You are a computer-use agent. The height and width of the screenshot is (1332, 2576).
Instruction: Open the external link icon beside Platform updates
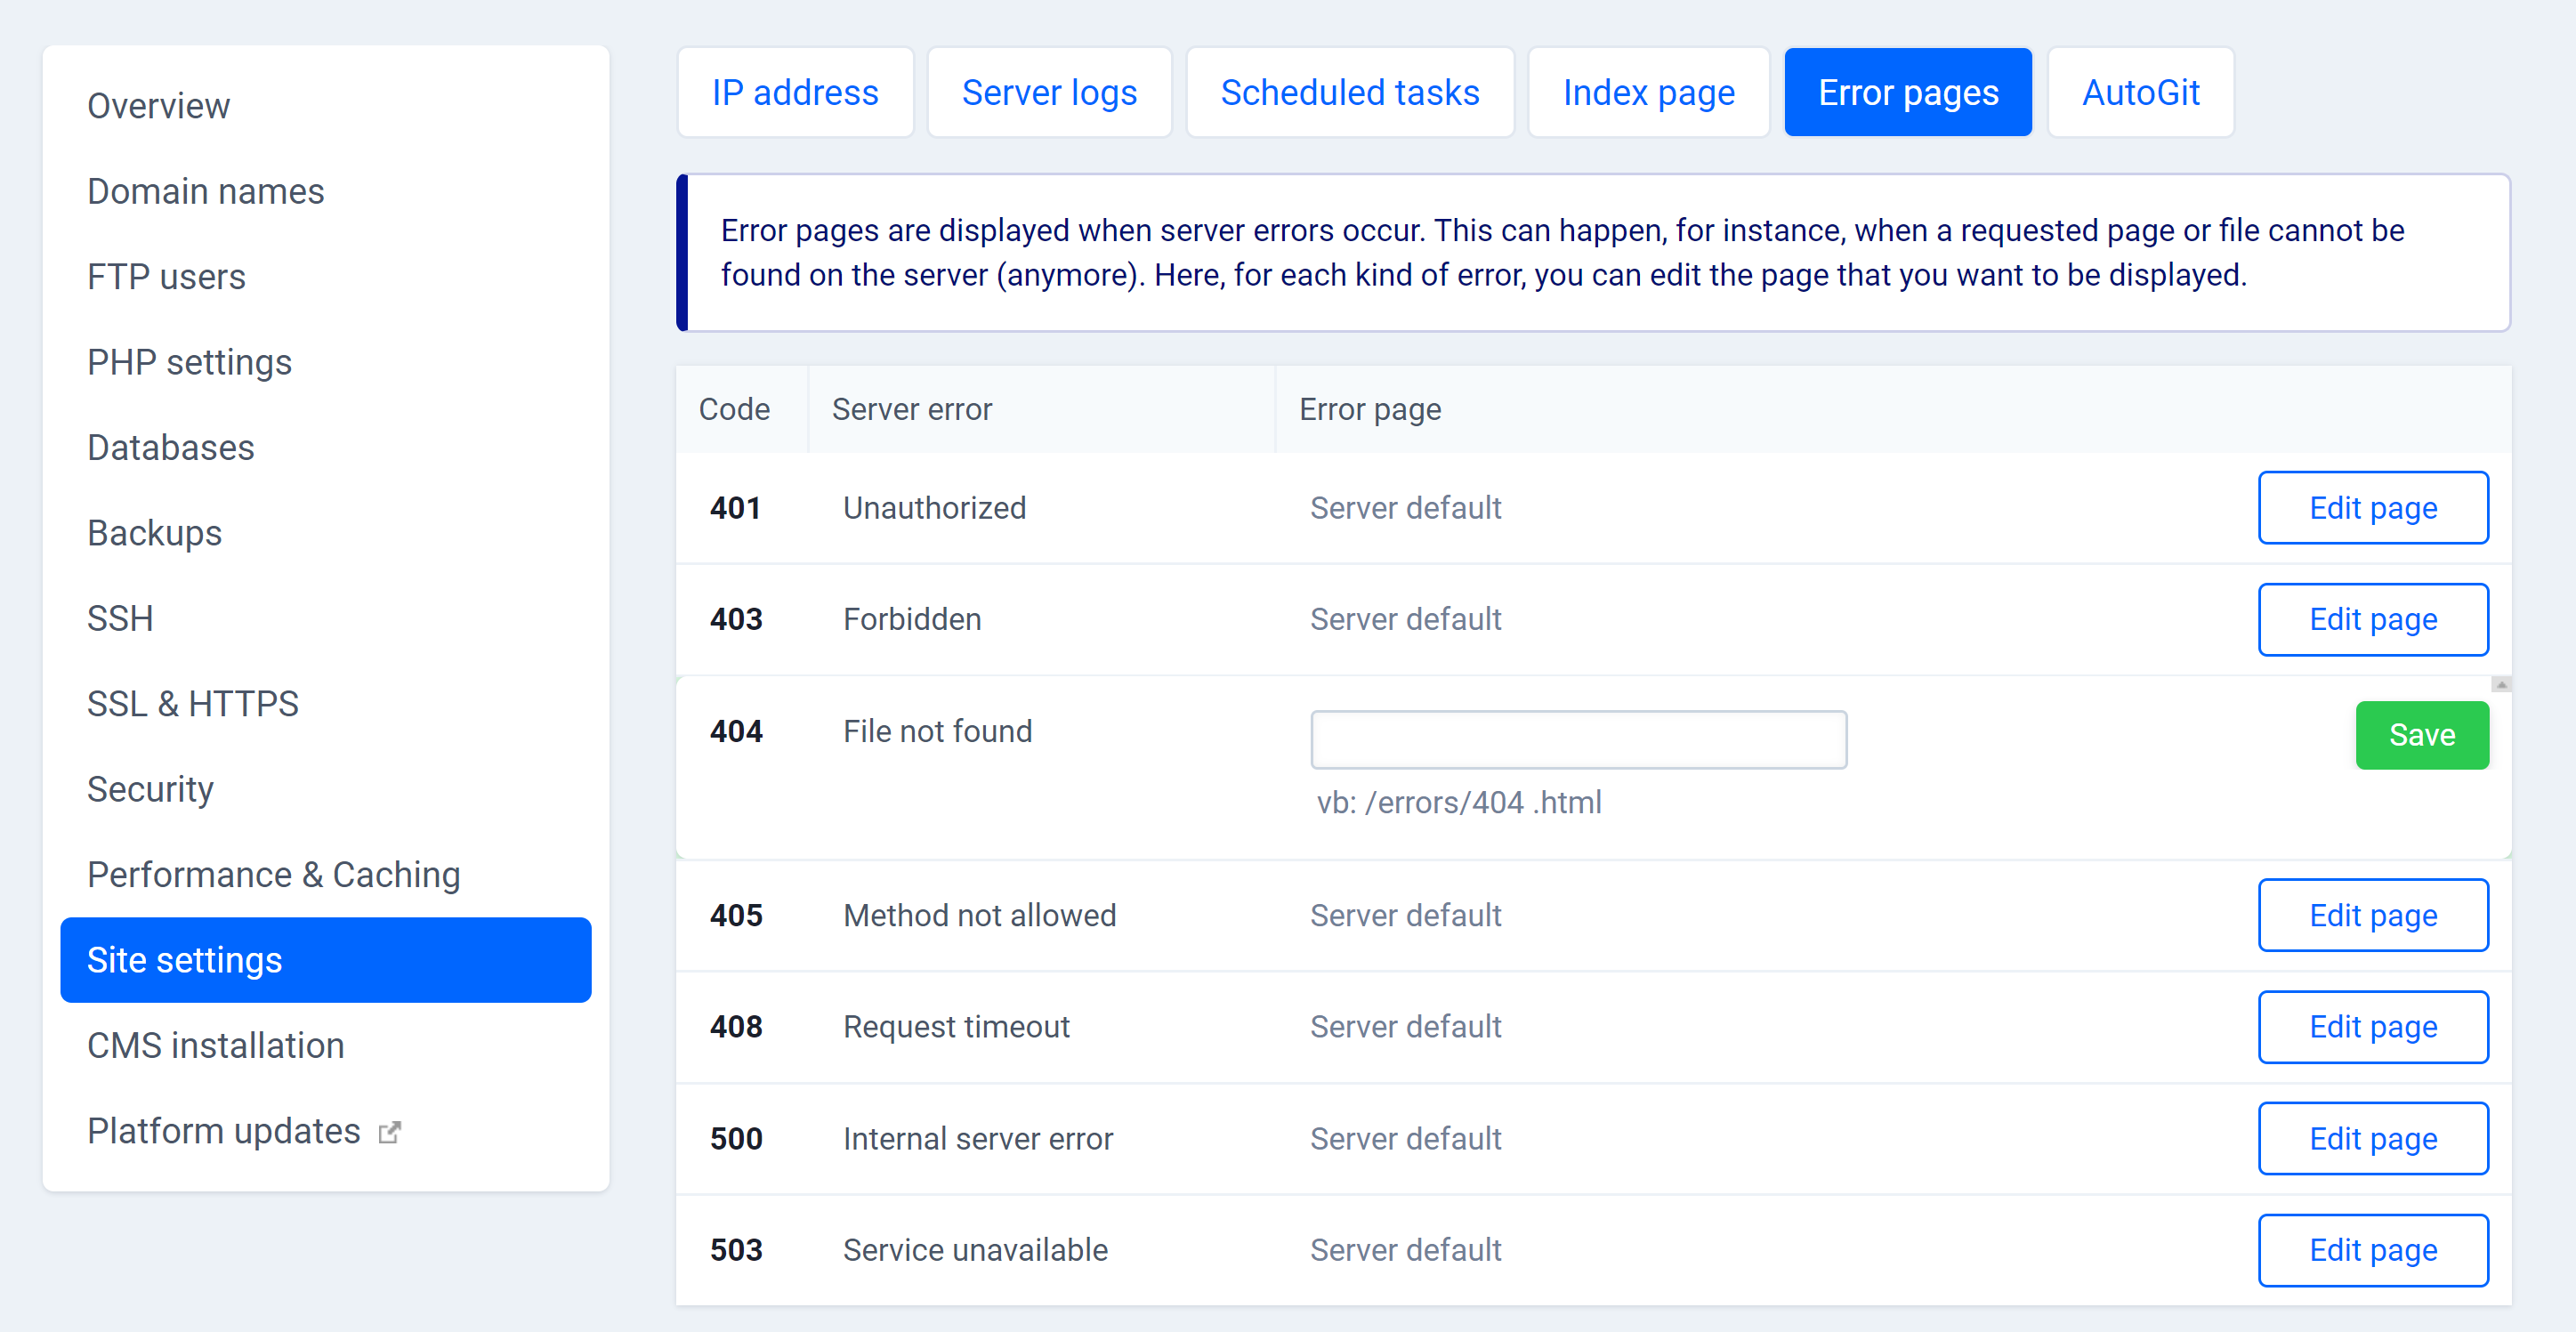(390, 1131)
